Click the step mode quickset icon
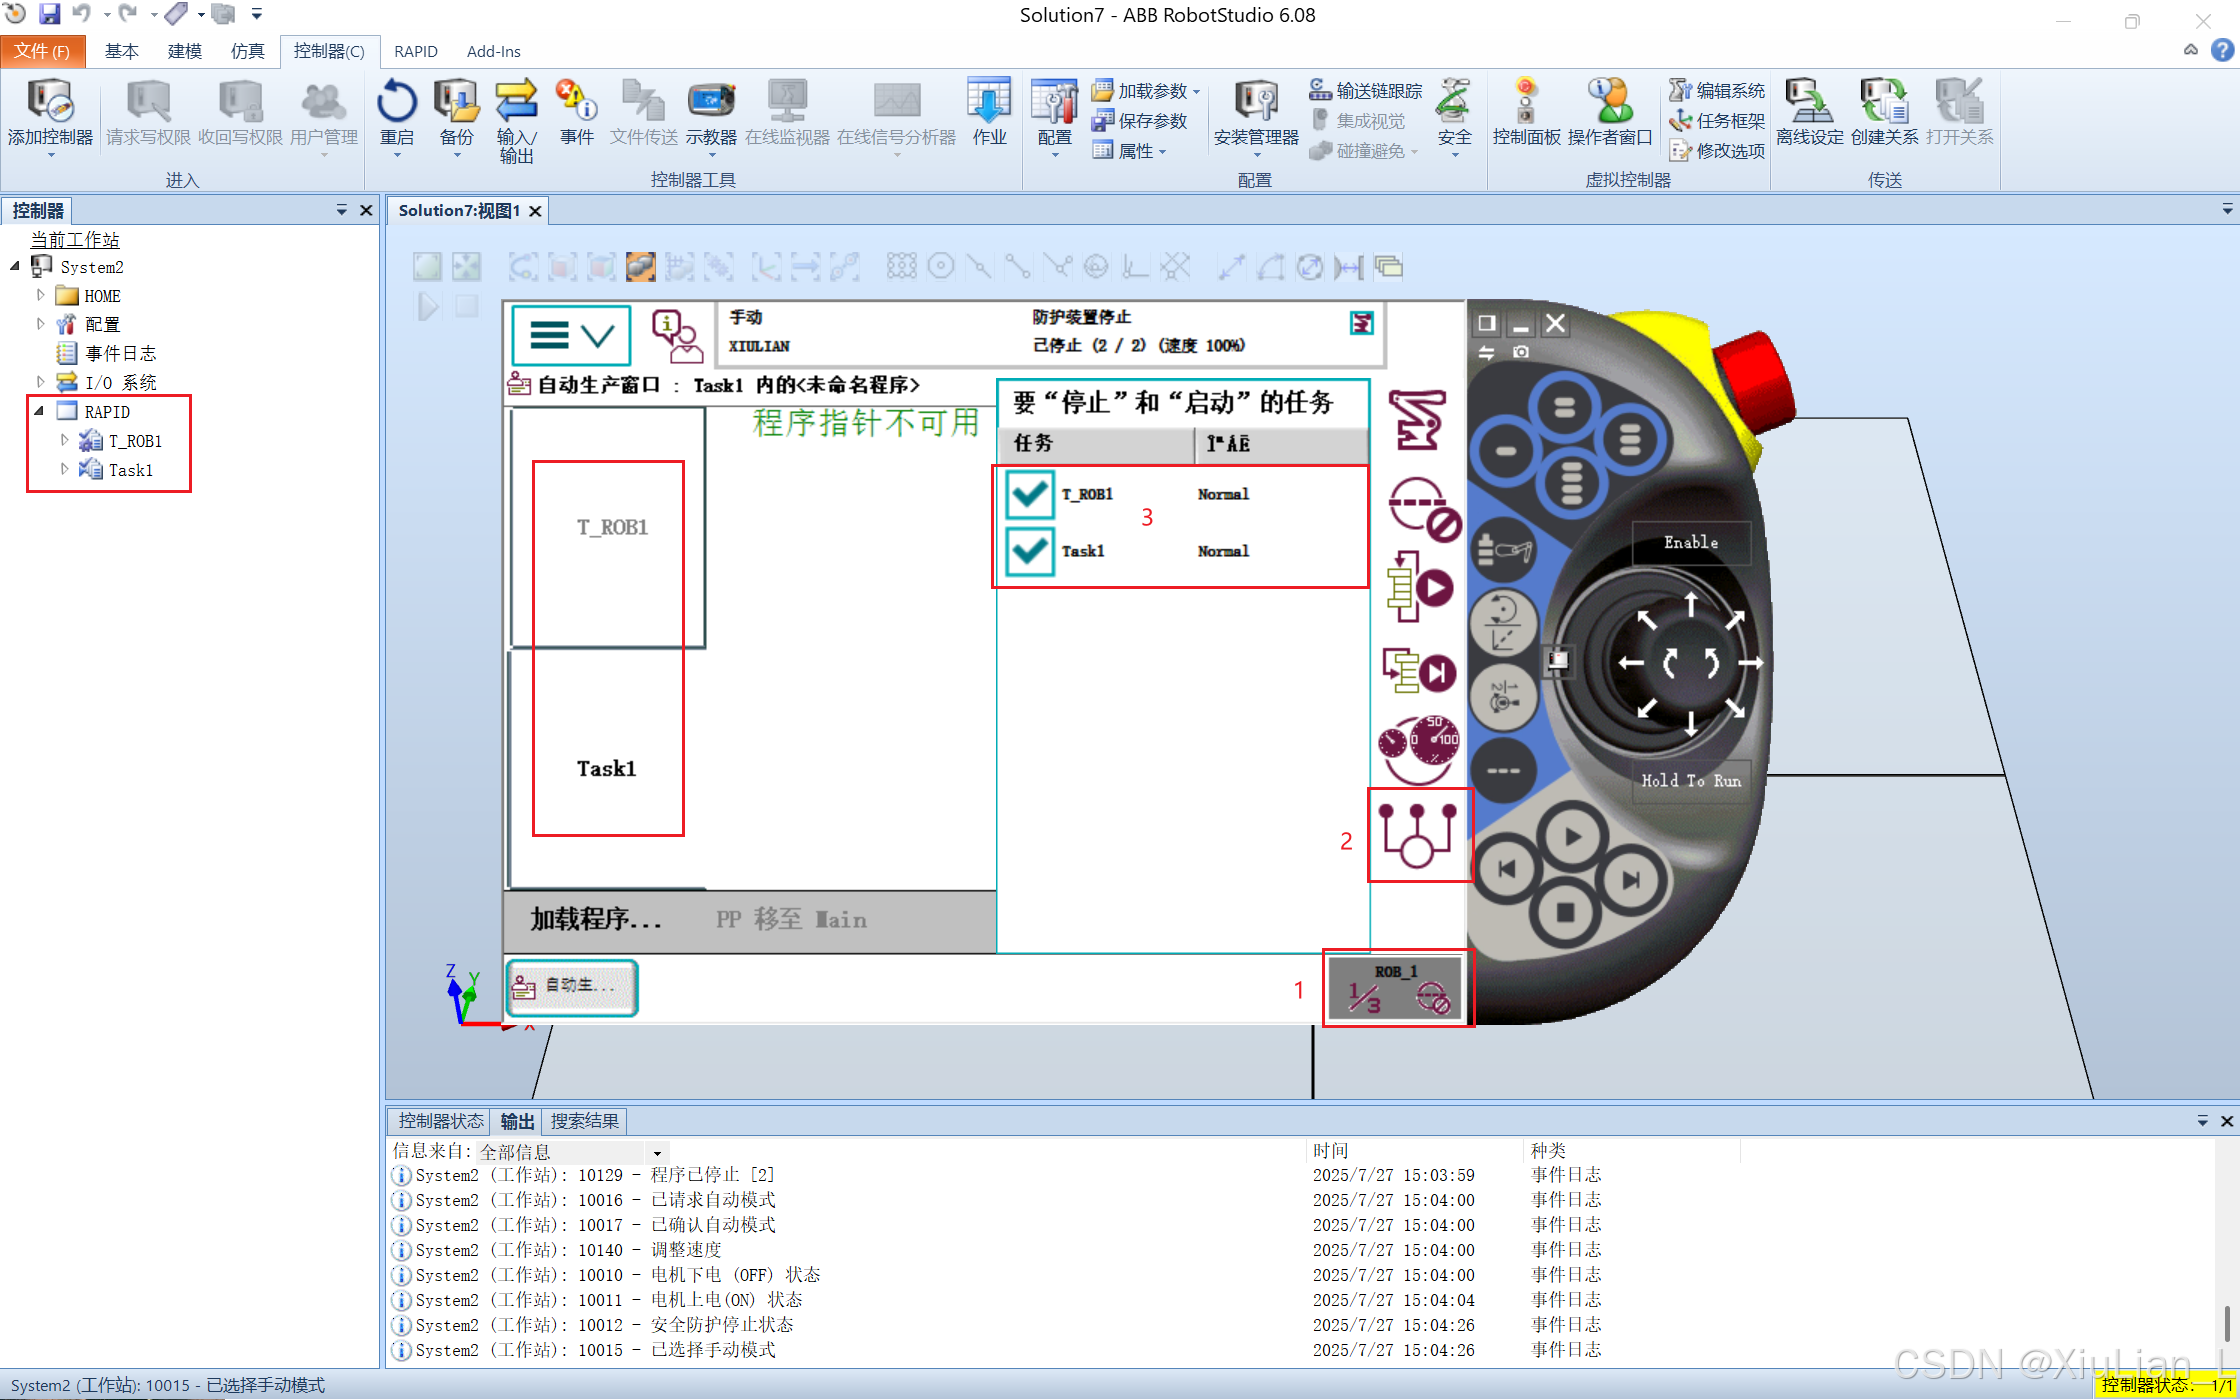This screenshot has height=1400, width=2240. click(1419, 671)
